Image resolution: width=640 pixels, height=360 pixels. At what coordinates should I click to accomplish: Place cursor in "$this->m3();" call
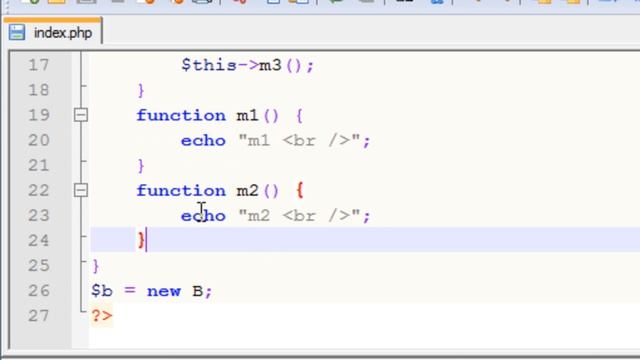(x=247, y=65)
